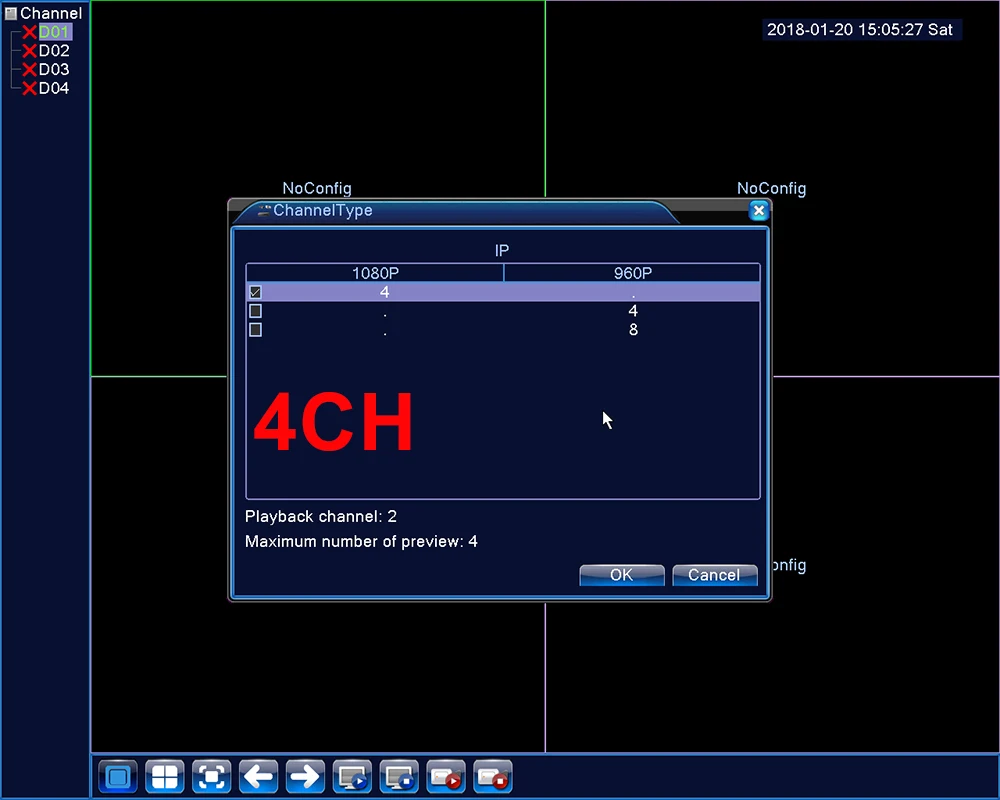Select channel D01 in tree

54,32
